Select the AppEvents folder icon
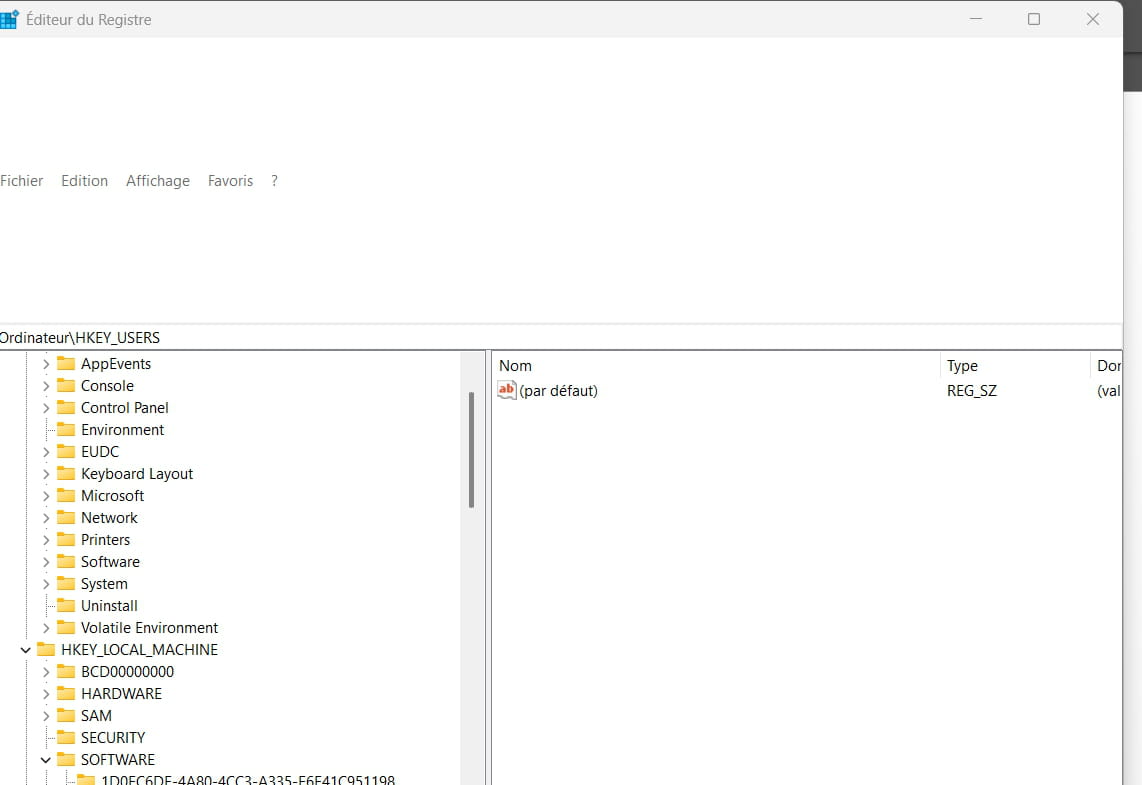The image size is (1142, 785). coord(66,364)
